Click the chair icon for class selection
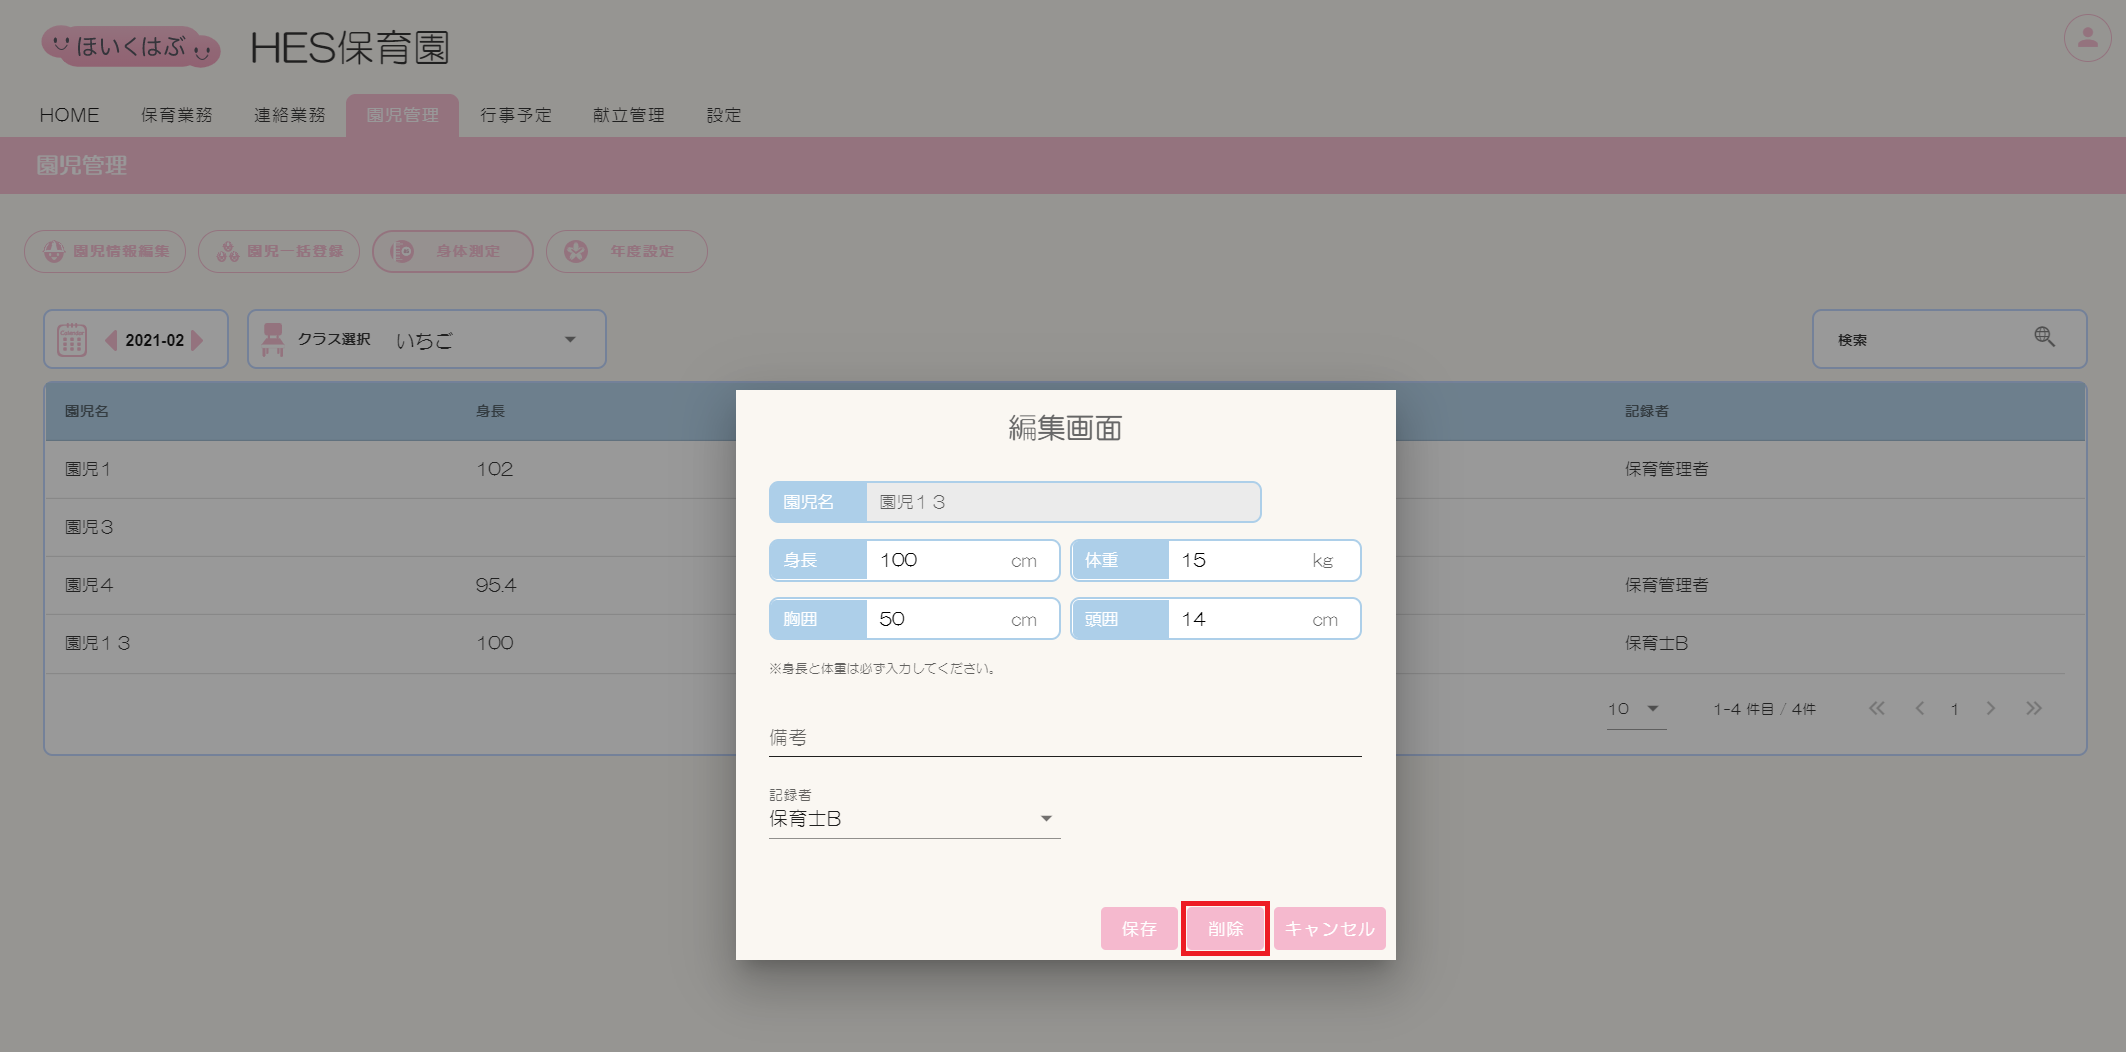2126x1052 pixels. (272, 340)
